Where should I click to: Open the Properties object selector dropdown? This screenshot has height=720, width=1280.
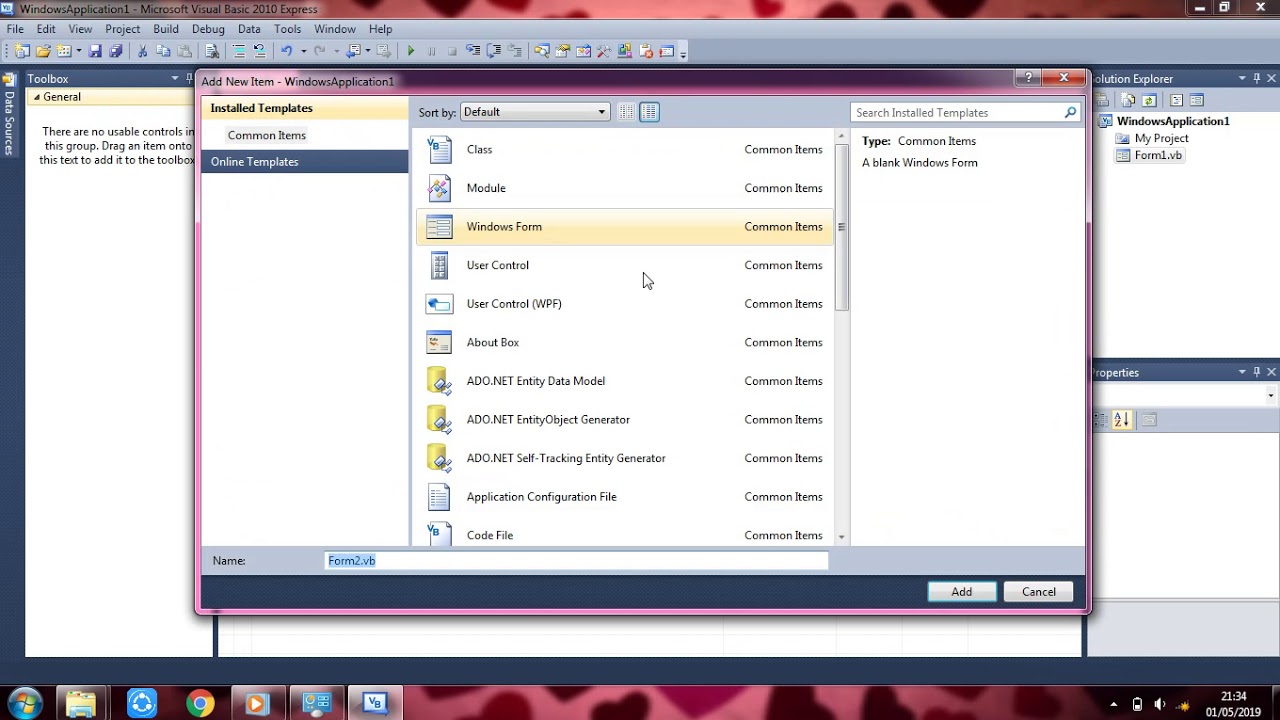coord(1271,395)
